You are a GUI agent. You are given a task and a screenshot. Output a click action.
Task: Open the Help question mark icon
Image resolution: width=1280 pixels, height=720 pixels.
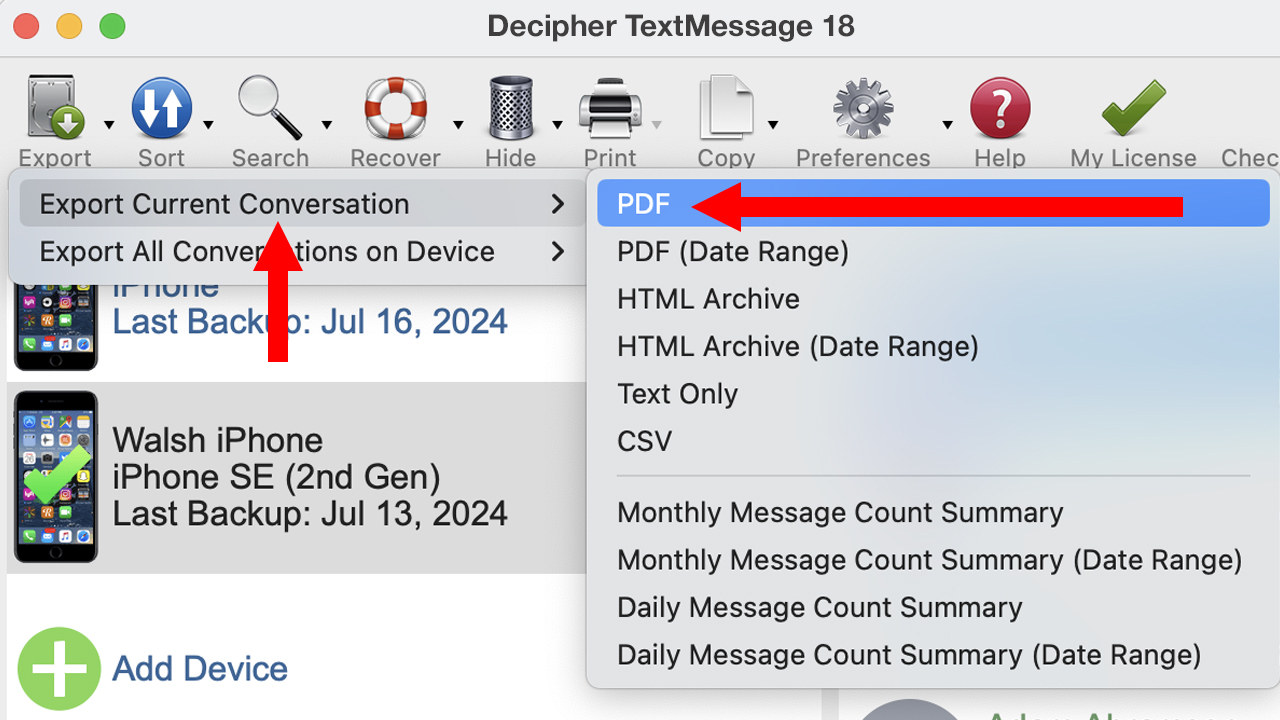1000,108
